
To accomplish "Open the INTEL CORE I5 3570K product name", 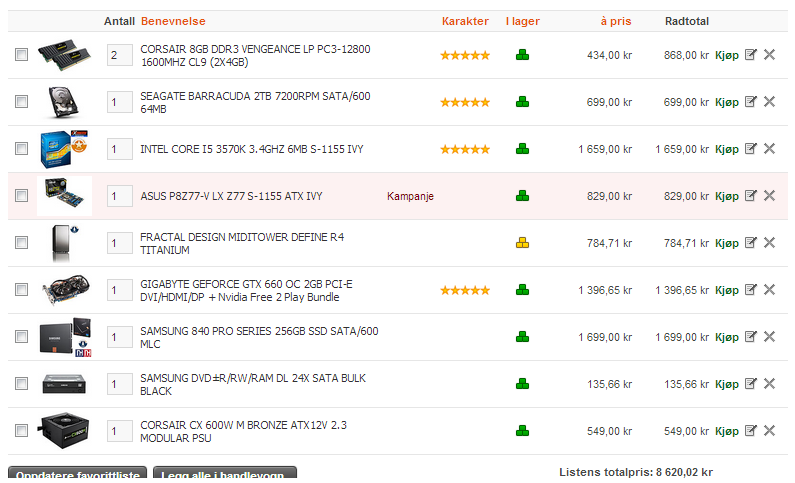I will [x=251, y=150].
